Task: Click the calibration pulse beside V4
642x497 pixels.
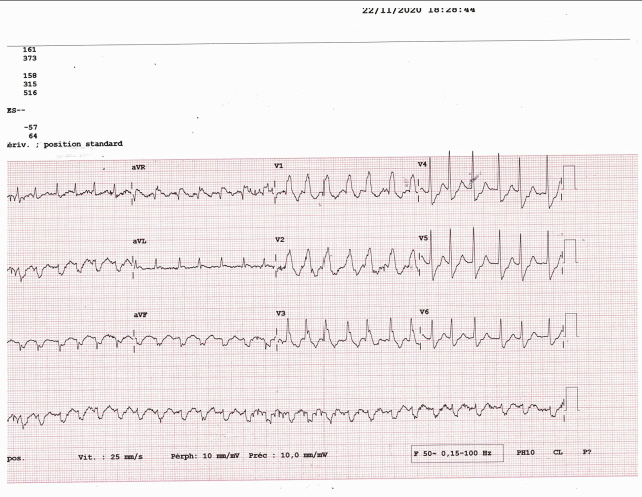Action: [x=570, y=177]
